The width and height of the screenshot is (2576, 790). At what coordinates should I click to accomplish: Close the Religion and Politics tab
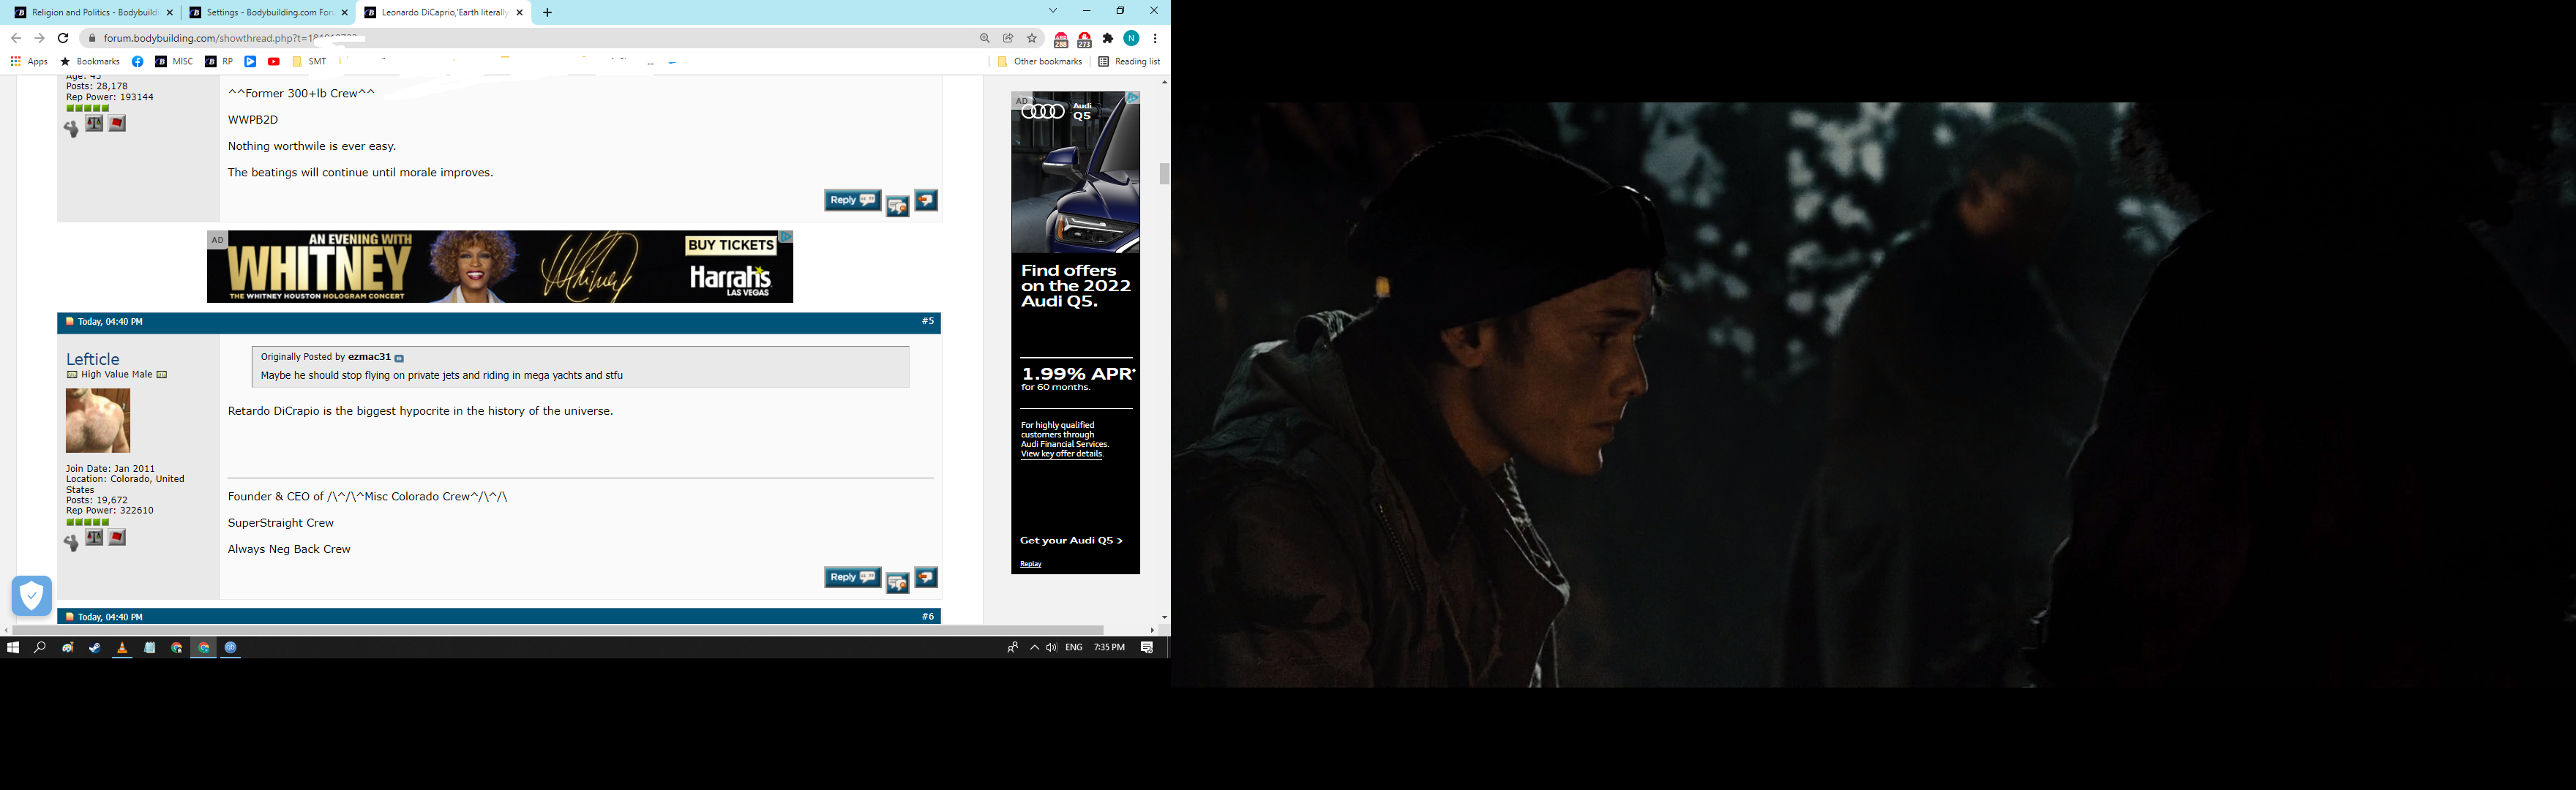tap(170, 13)
